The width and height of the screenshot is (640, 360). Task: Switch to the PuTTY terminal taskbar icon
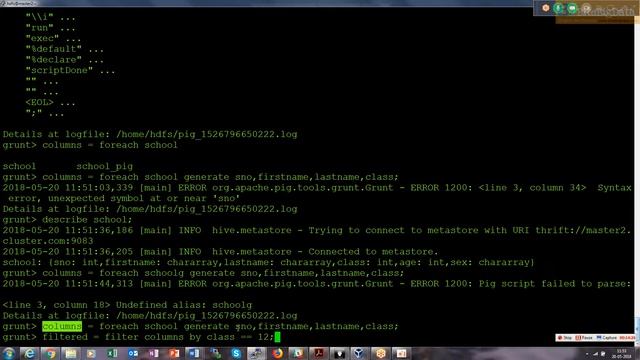(256, 353)
